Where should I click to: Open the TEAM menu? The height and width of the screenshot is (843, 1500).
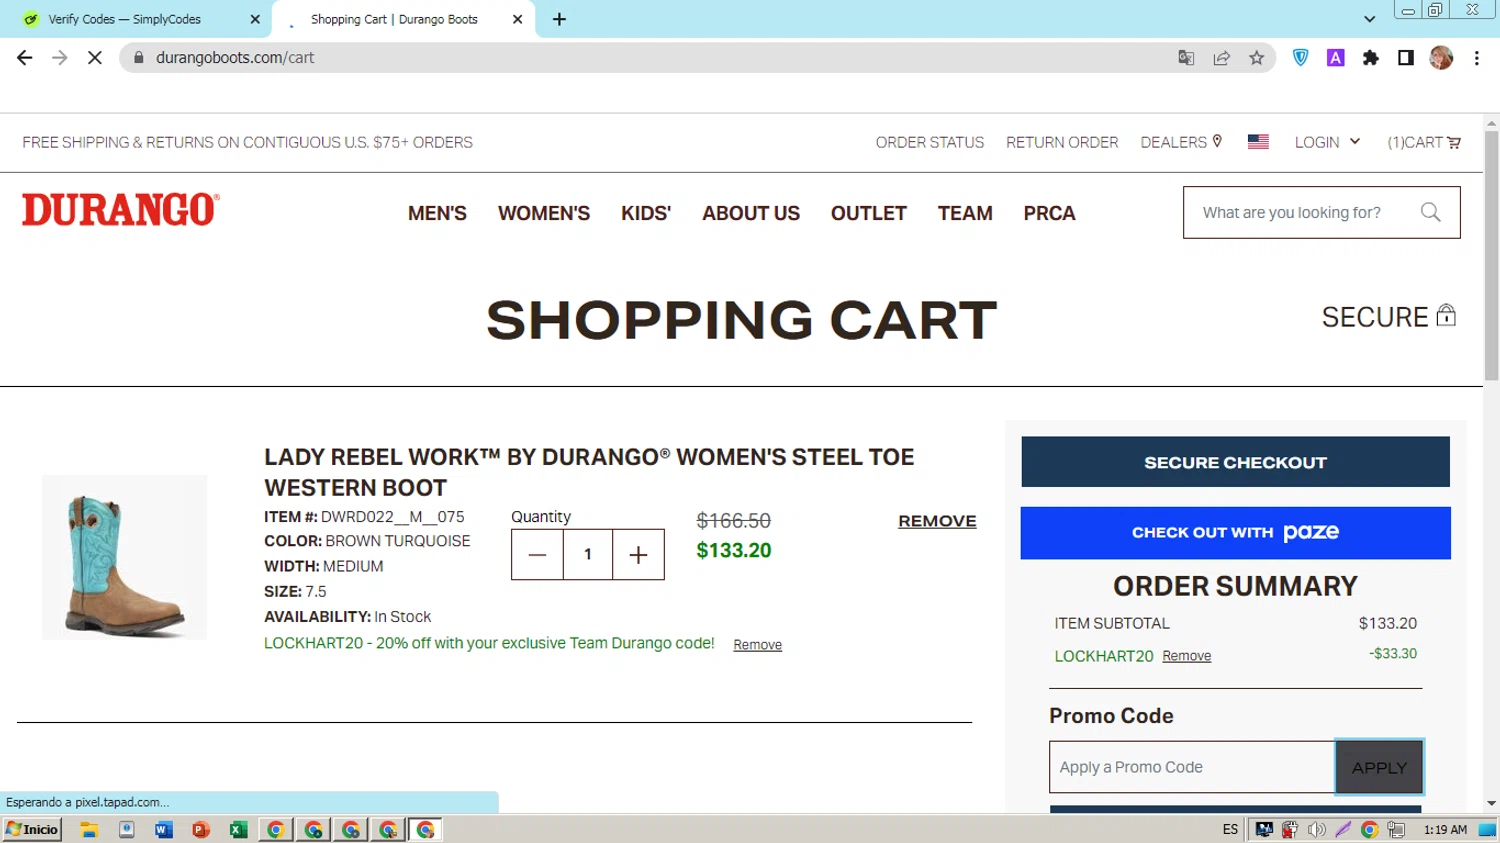(965, 213)
